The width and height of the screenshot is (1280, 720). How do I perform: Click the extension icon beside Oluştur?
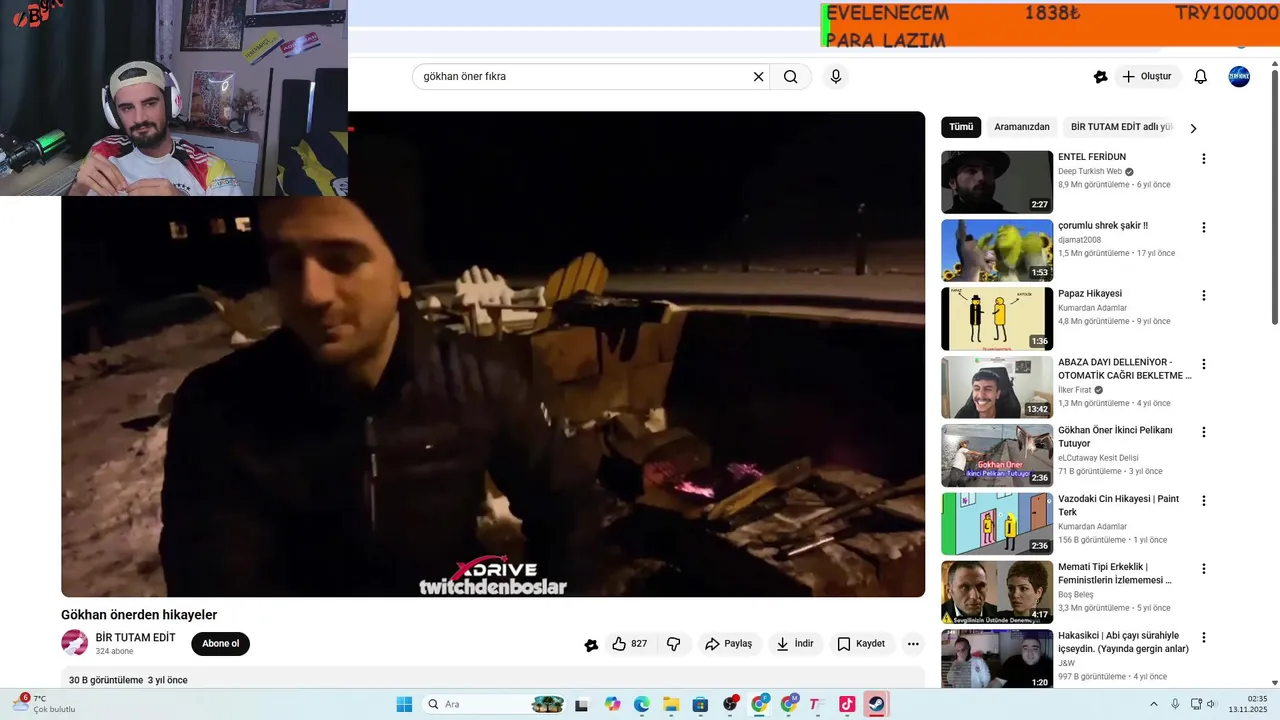click(1100, 77)
